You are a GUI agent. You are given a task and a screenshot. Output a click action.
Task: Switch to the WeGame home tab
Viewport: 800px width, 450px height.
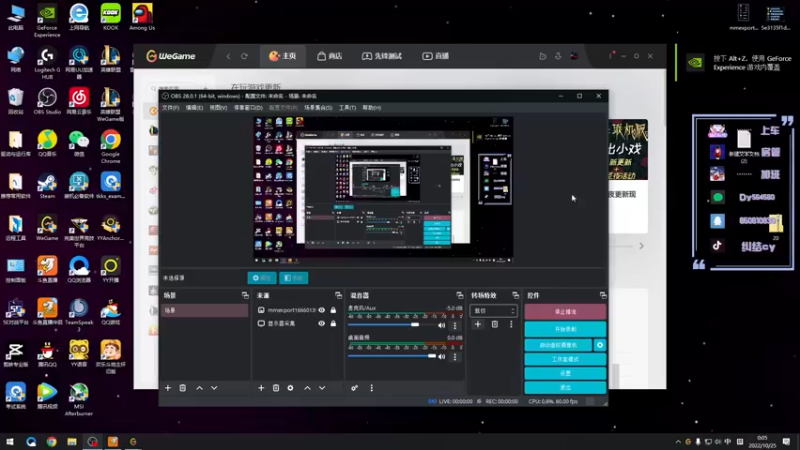click(283, 56)
